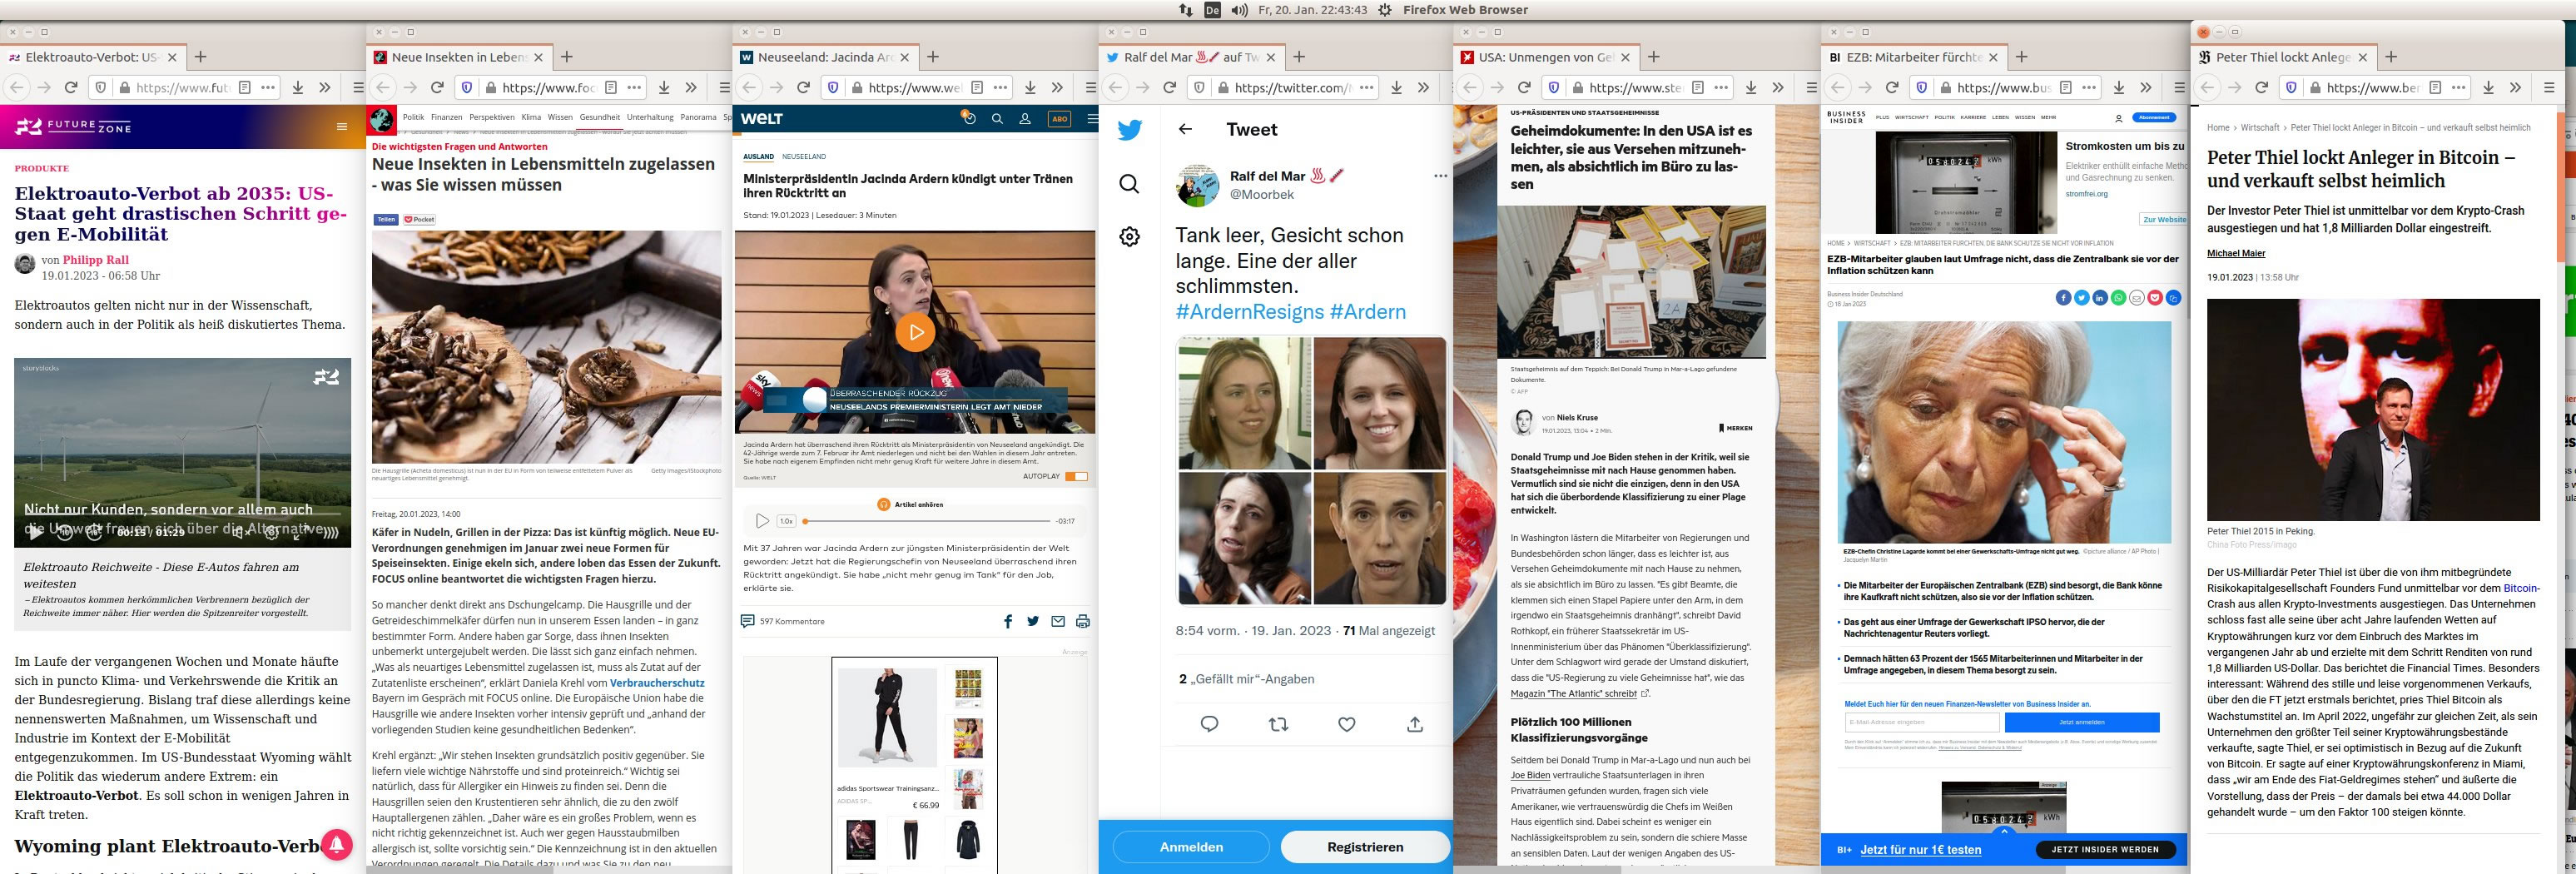Share the Welt article on Facebook
The image size is (2576, 874).
pyautogui.click(x=1008, y=621)
